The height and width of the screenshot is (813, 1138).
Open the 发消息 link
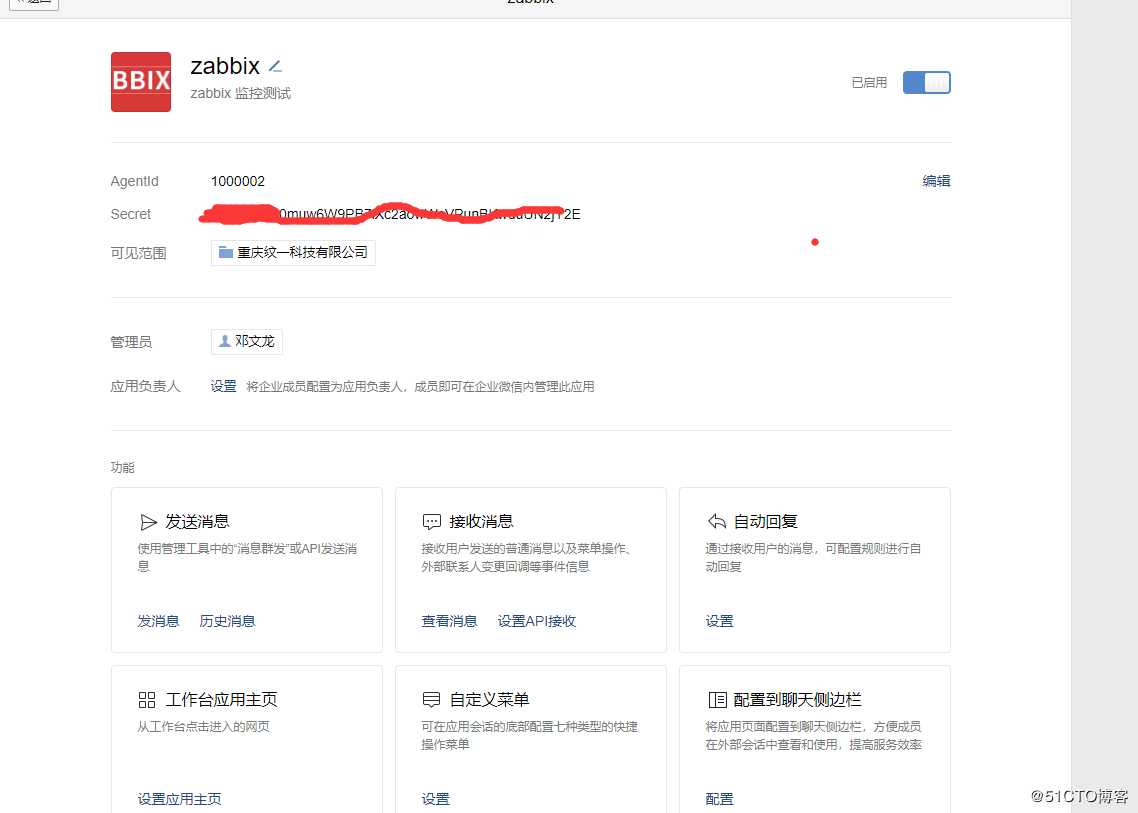pos(158,621)
